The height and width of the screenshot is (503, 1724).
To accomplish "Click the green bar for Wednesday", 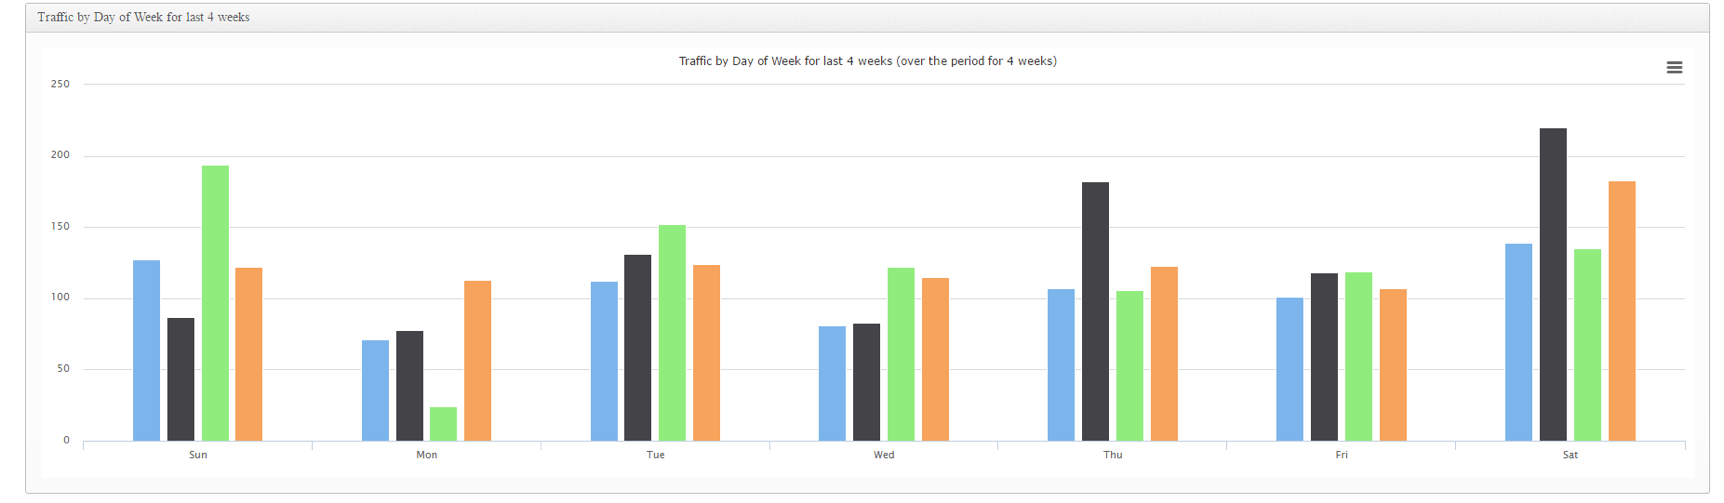I will tap(901, 354).
